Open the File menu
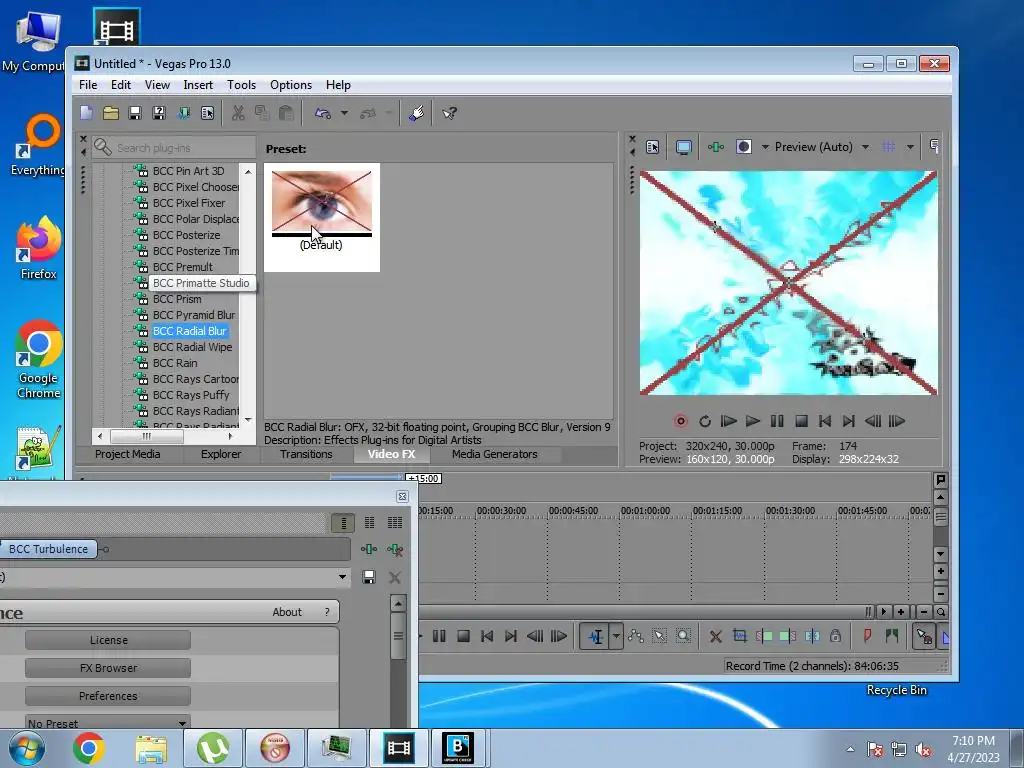1024x768 pixels. [88, 85]
